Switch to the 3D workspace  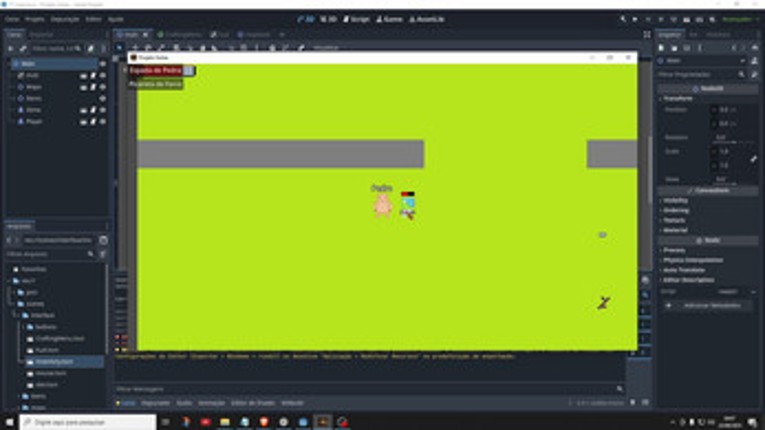click(x=328, y=19)
